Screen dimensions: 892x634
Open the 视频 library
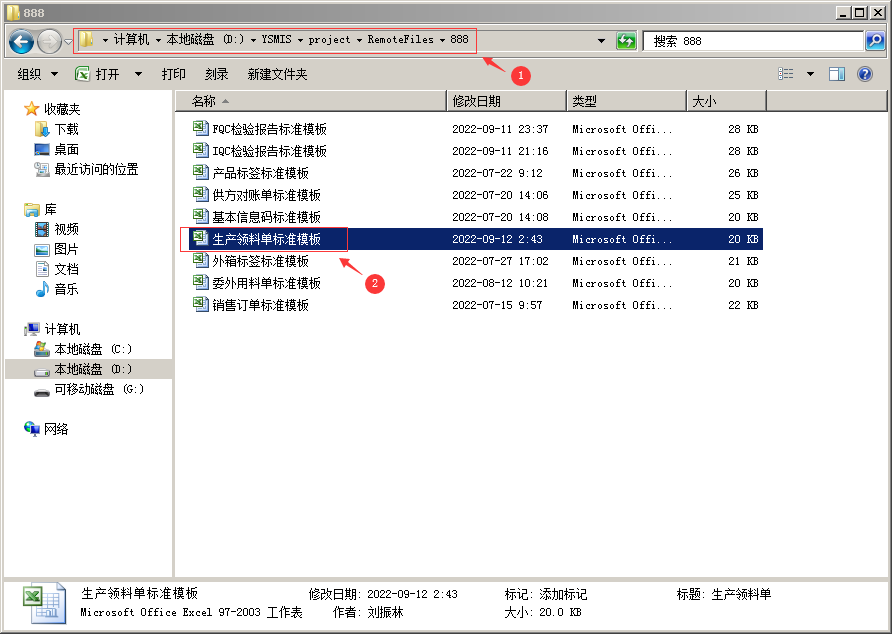tap(66, 229)
